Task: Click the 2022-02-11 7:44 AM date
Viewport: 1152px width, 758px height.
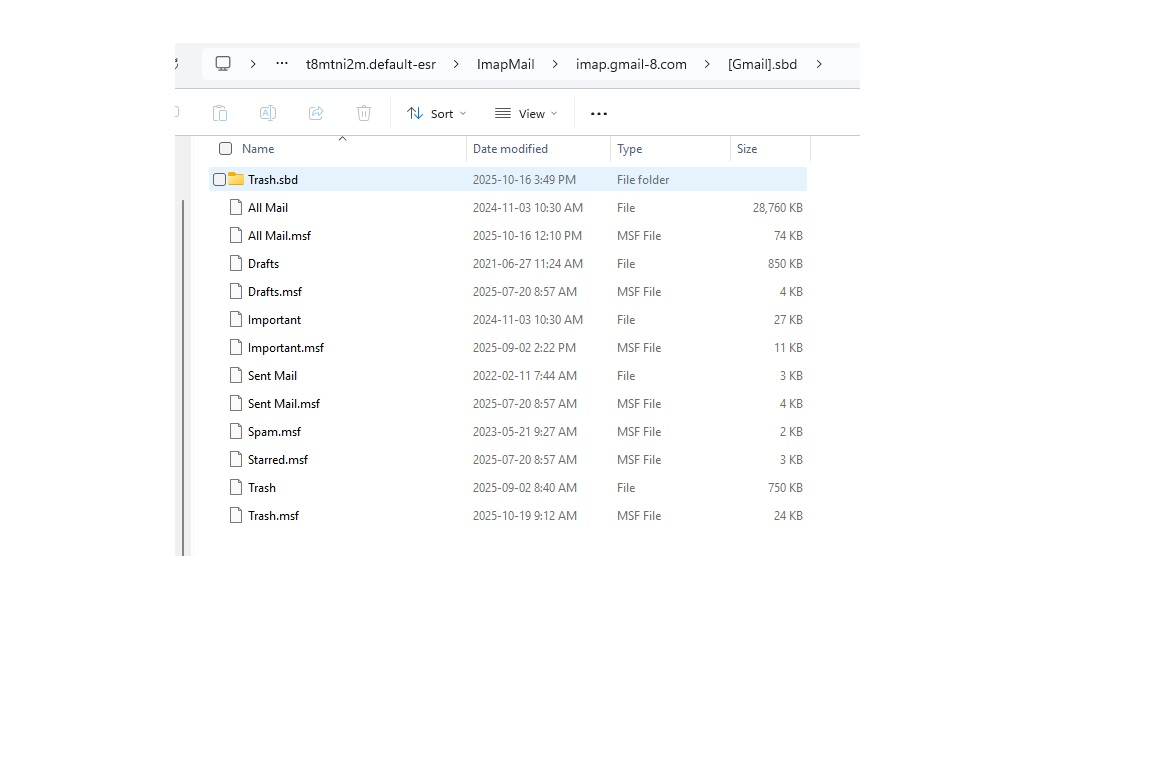Action: (x=525, y=375)
